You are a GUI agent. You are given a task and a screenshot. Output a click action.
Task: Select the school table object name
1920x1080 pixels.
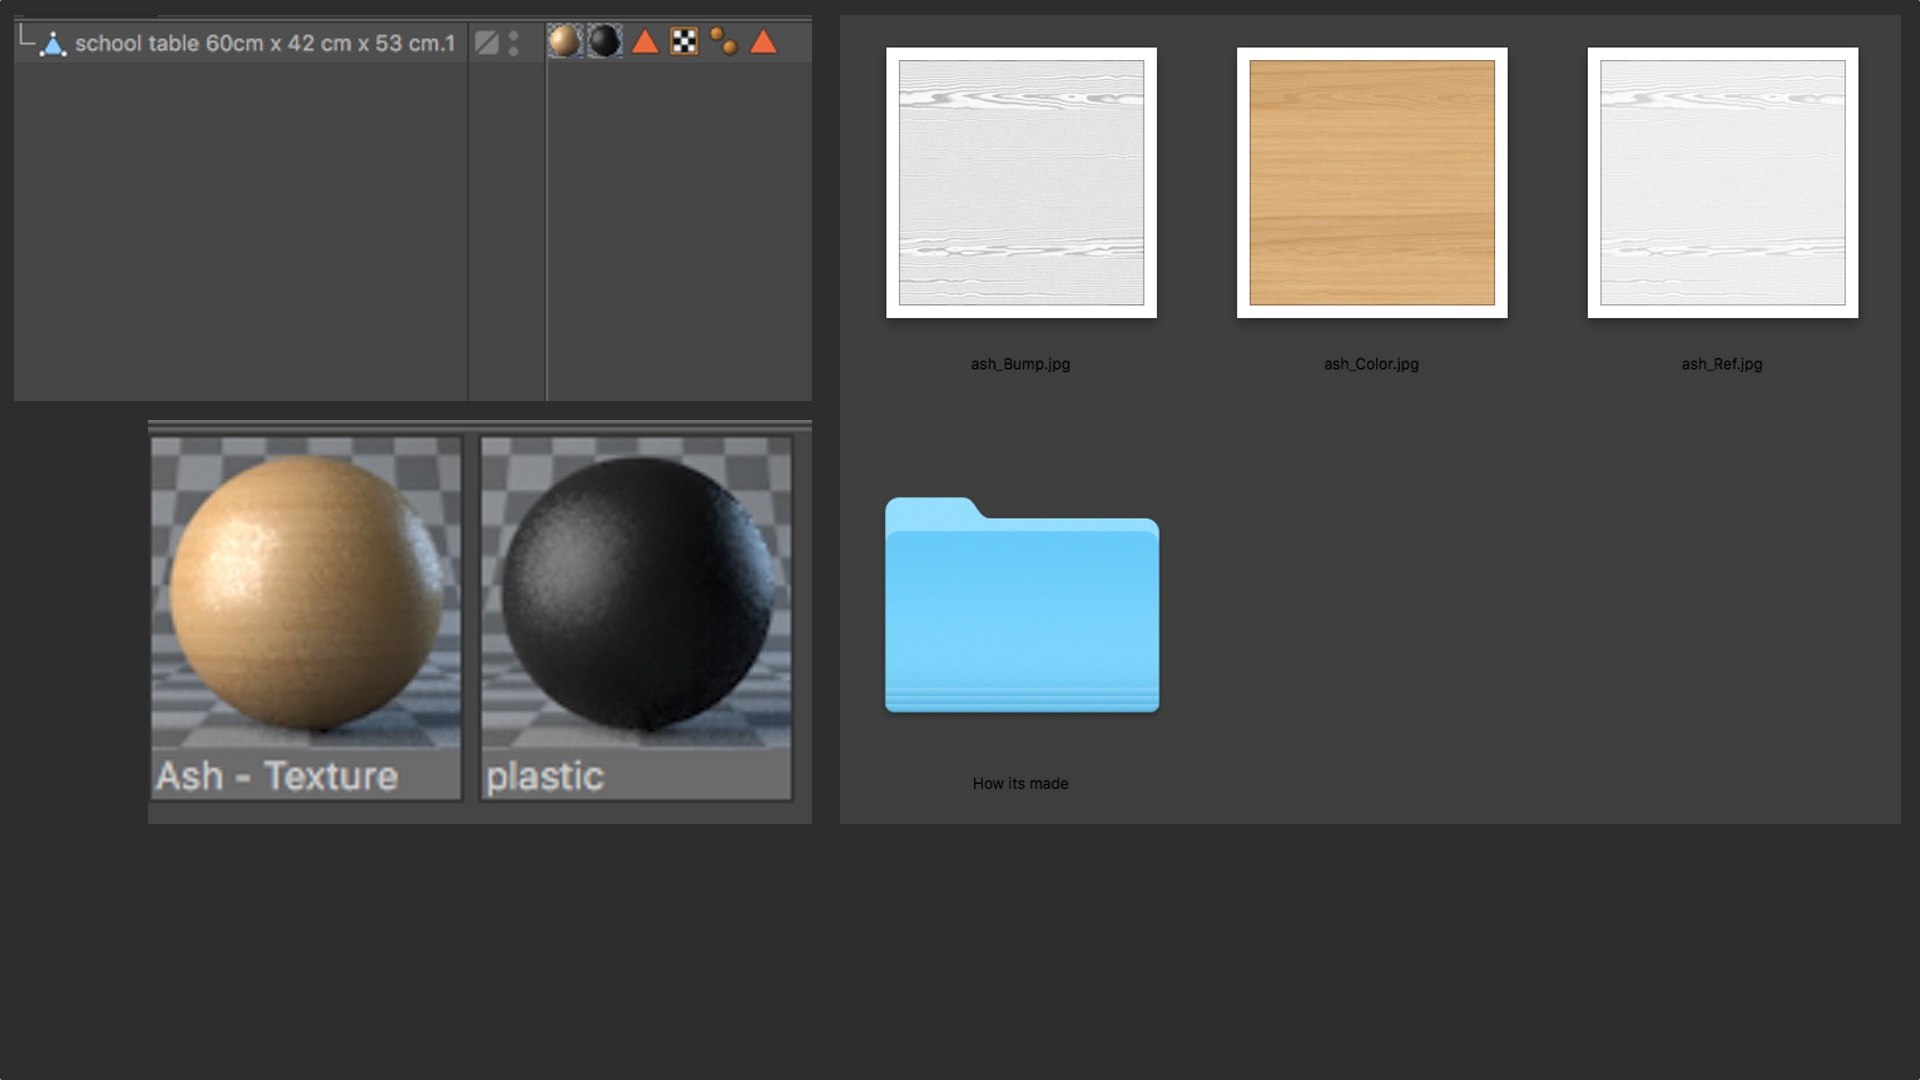265,44
